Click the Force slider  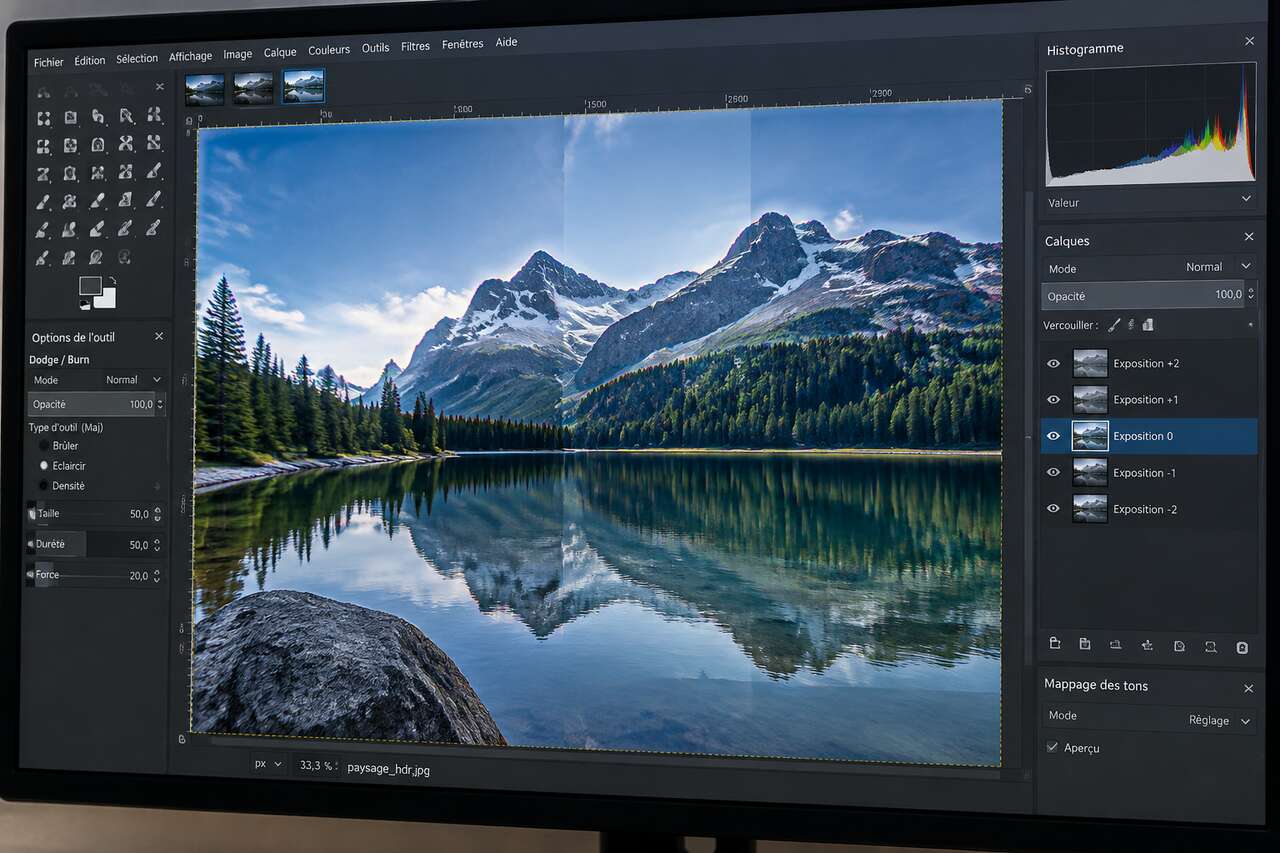(x=95, y=576)
